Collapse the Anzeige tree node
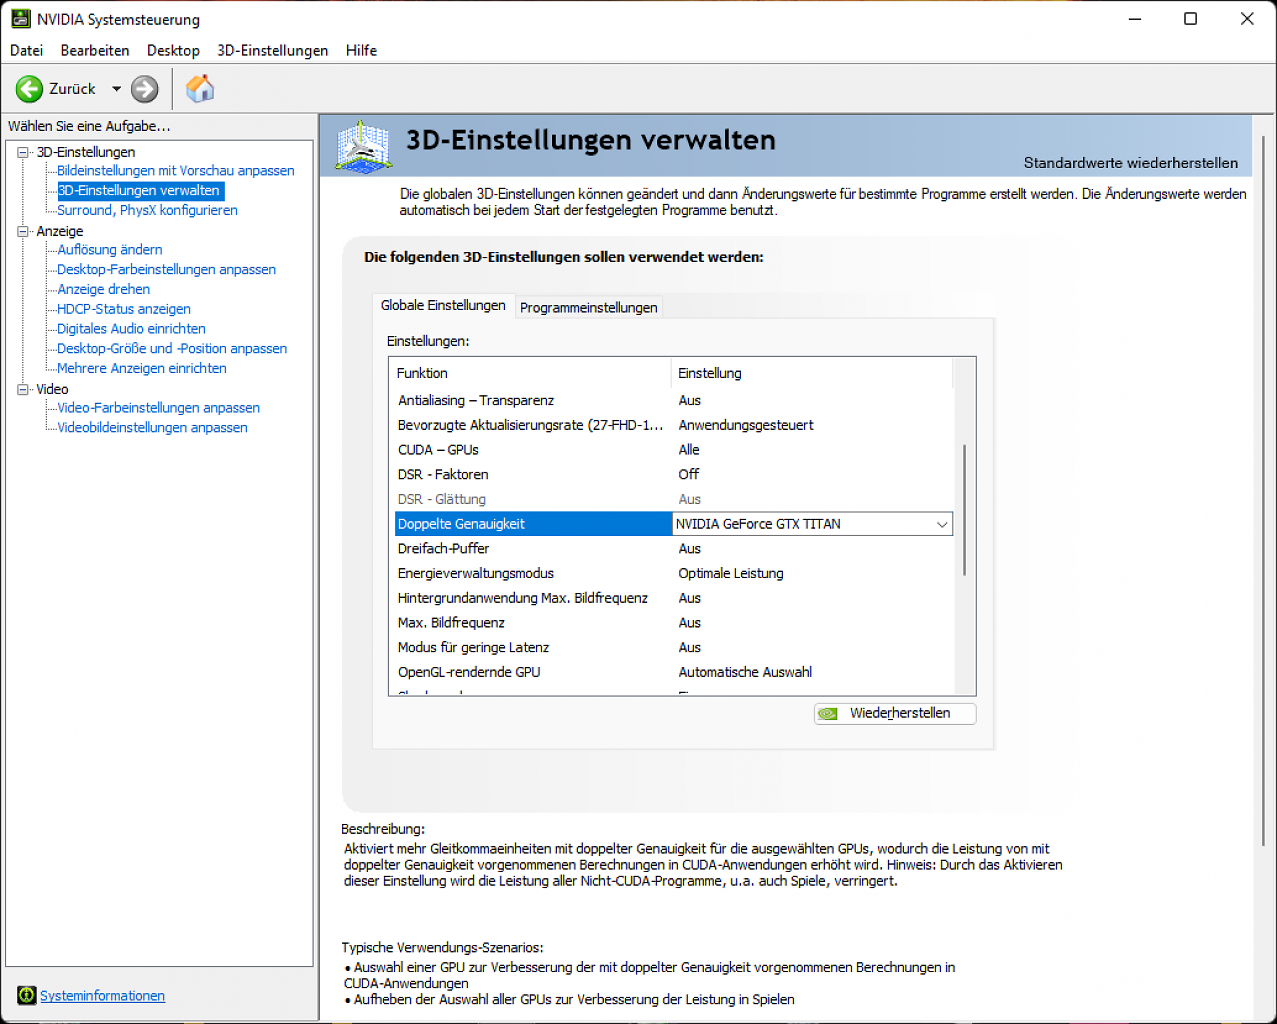1277x1024 pixels. click(23, 231)
